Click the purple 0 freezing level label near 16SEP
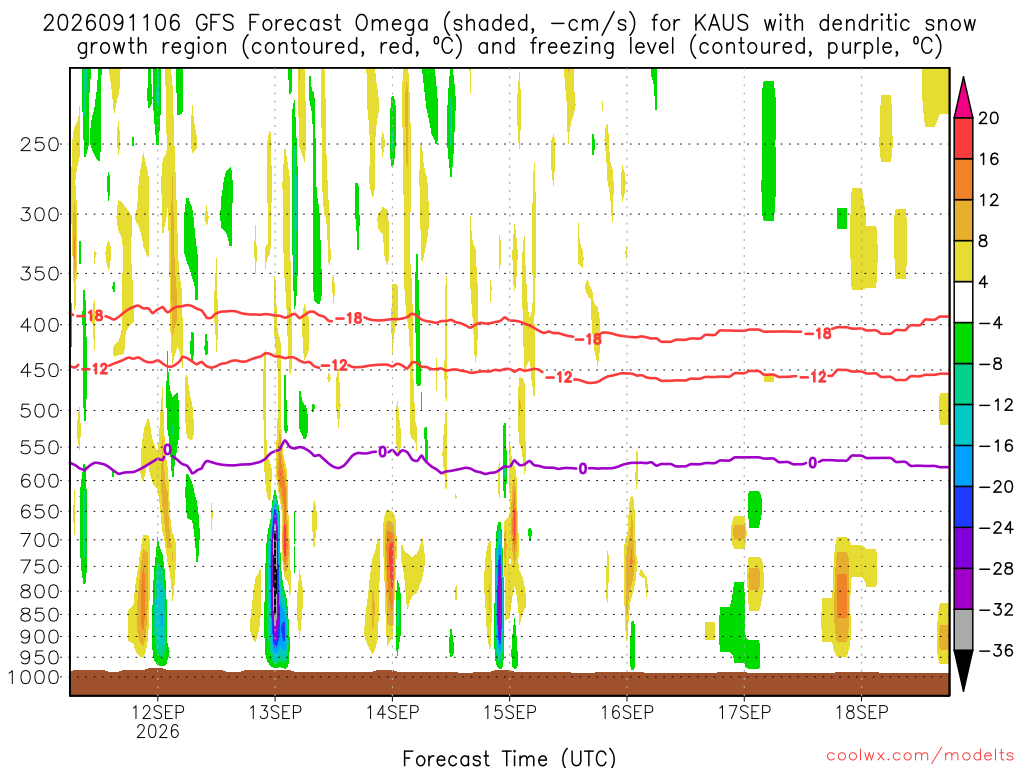1024x768 pixels. tap(583, 469)
